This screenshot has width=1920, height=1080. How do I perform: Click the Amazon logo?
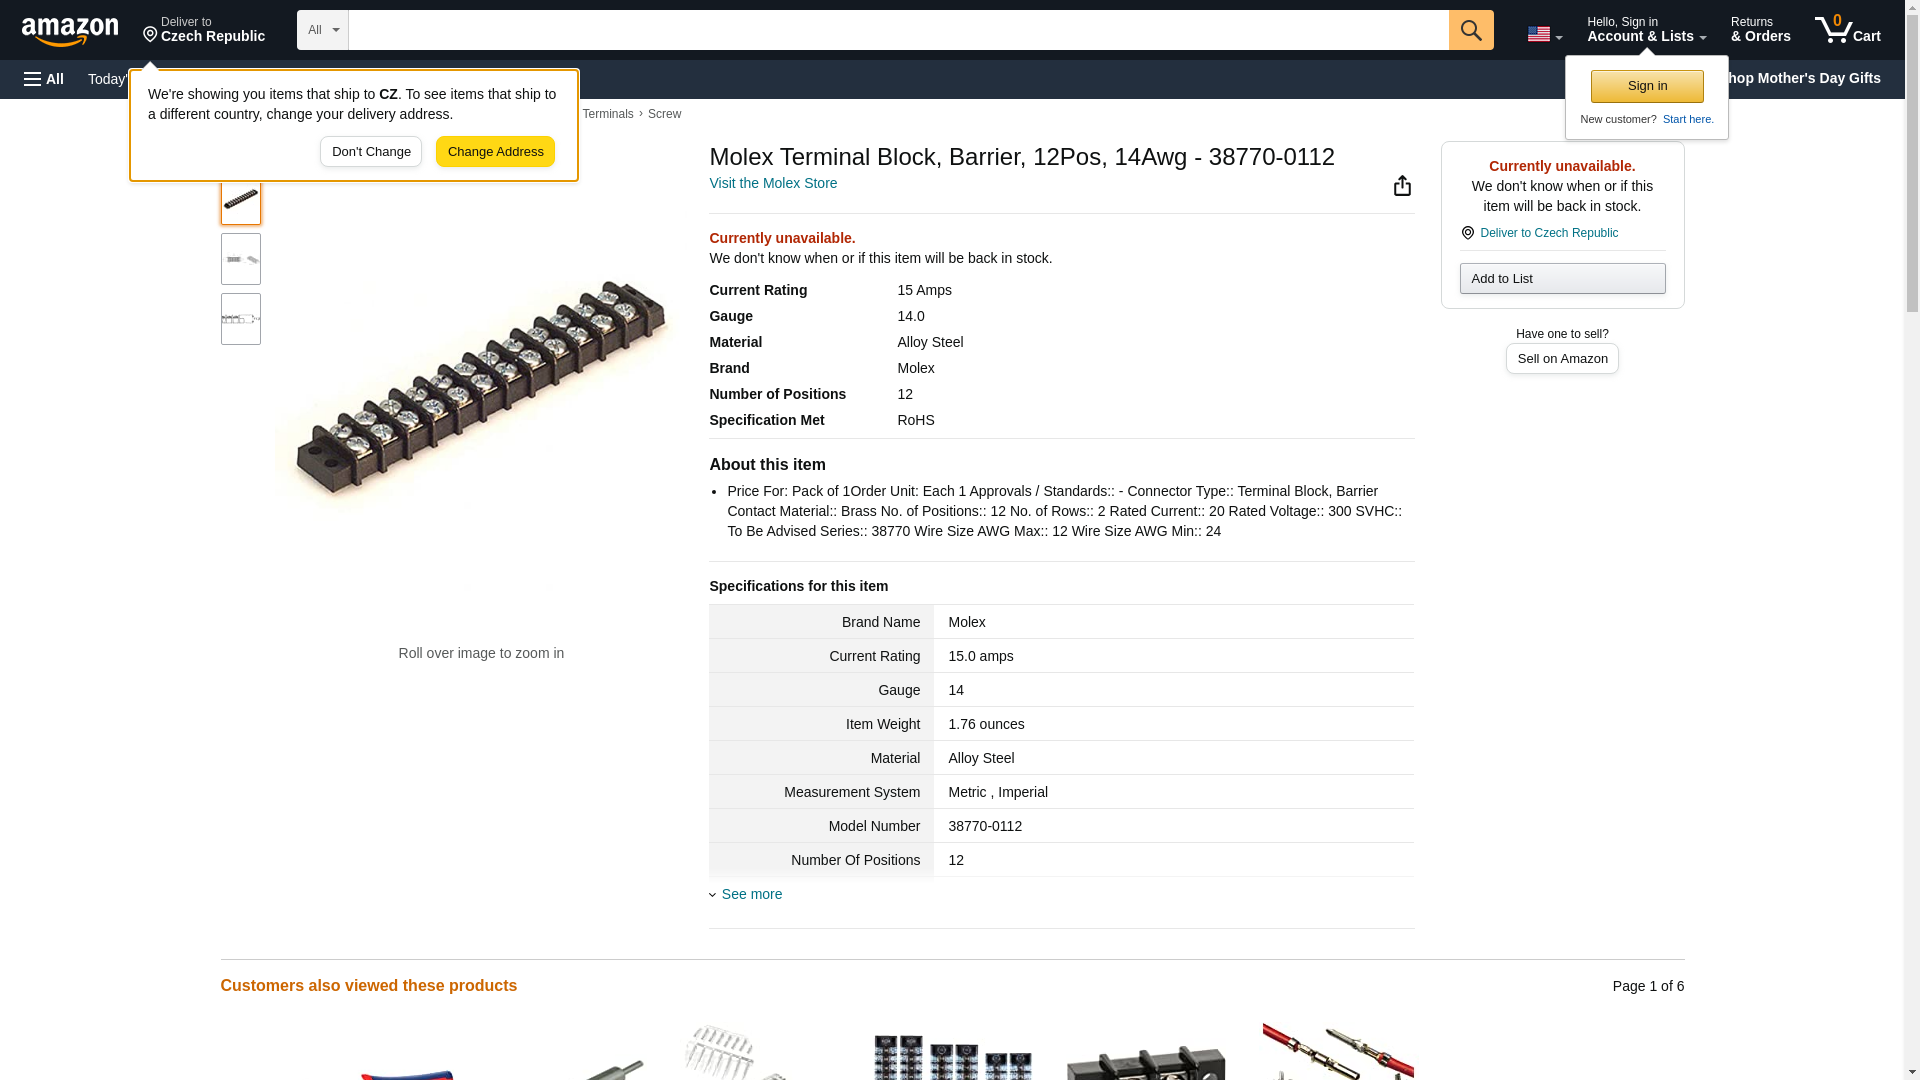tap(70, 31)
